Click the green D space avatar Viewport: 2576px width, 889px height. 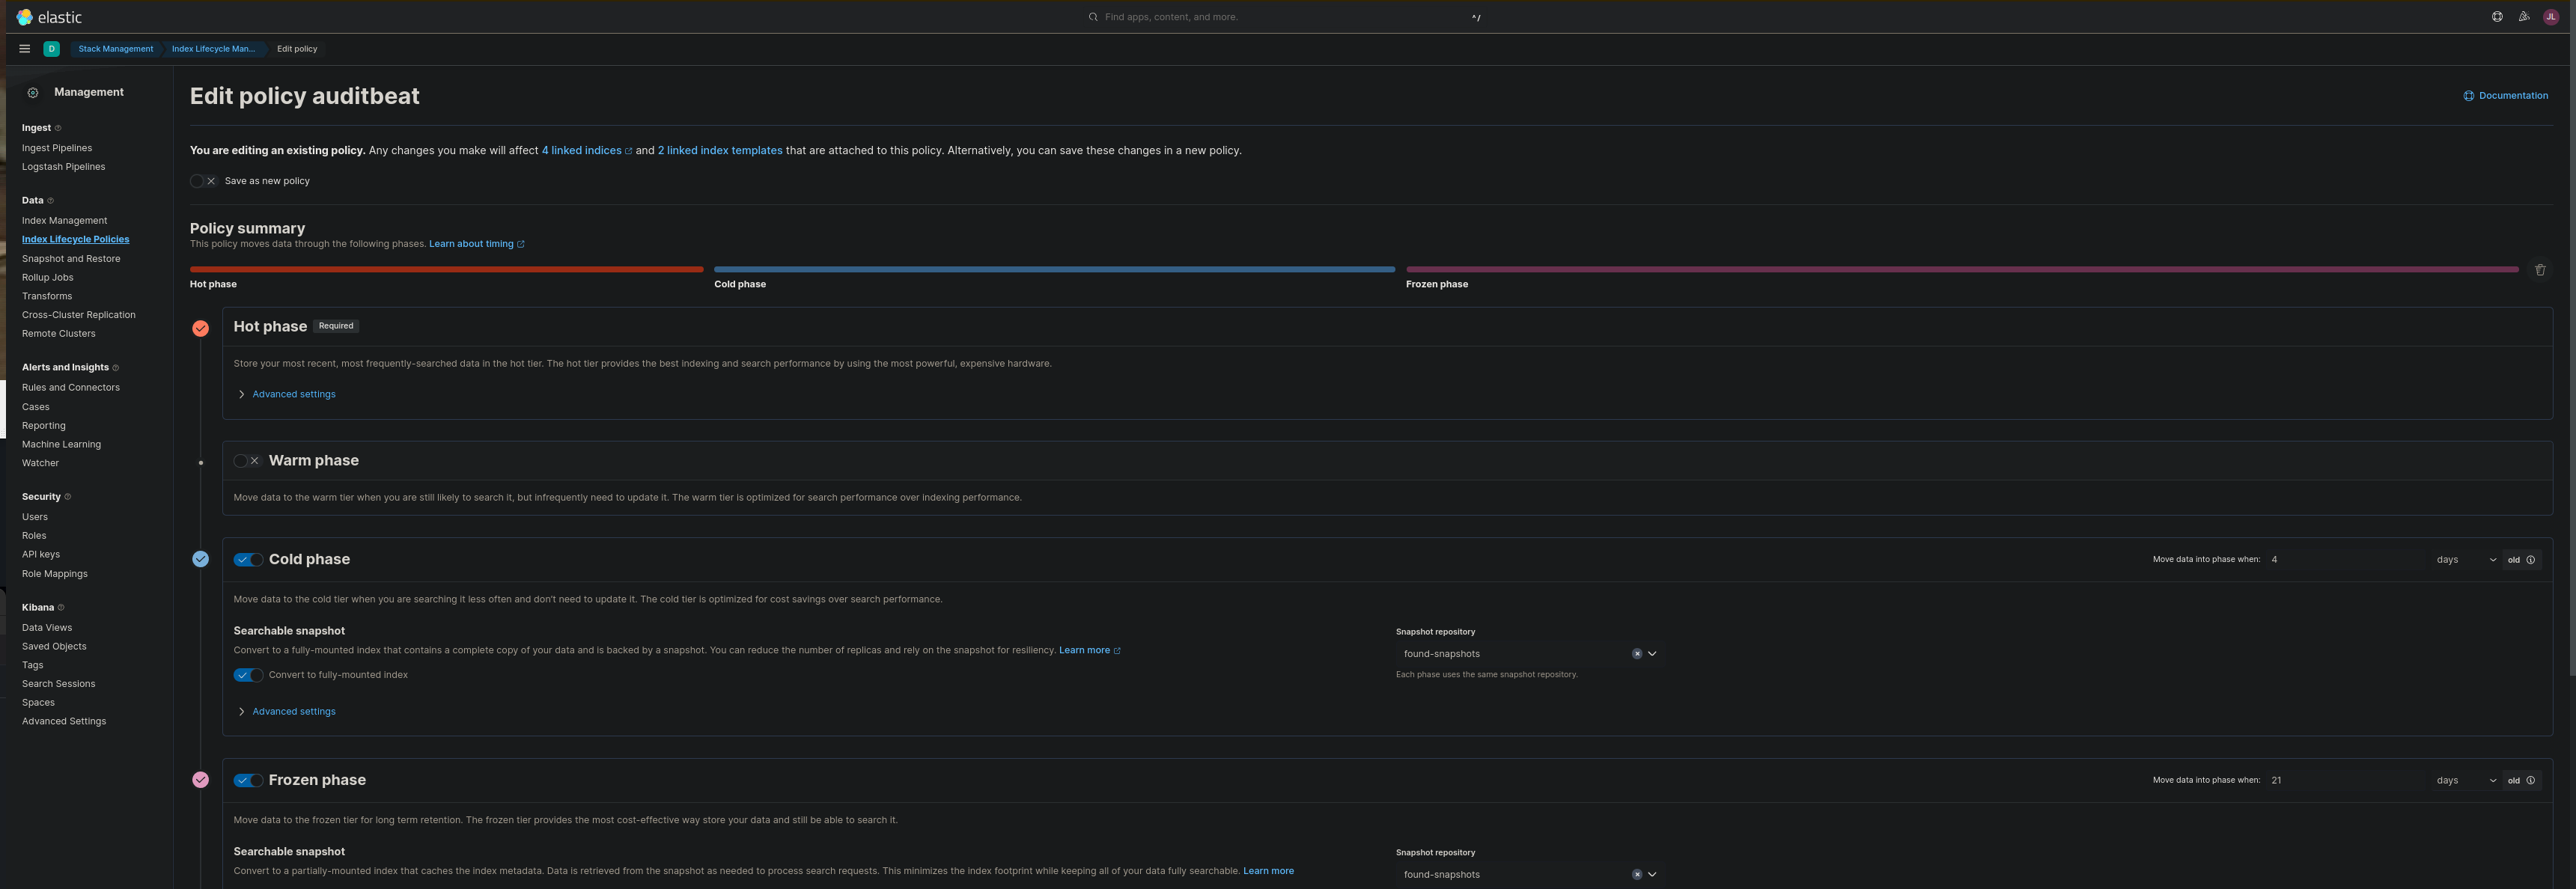click(51, 48)
